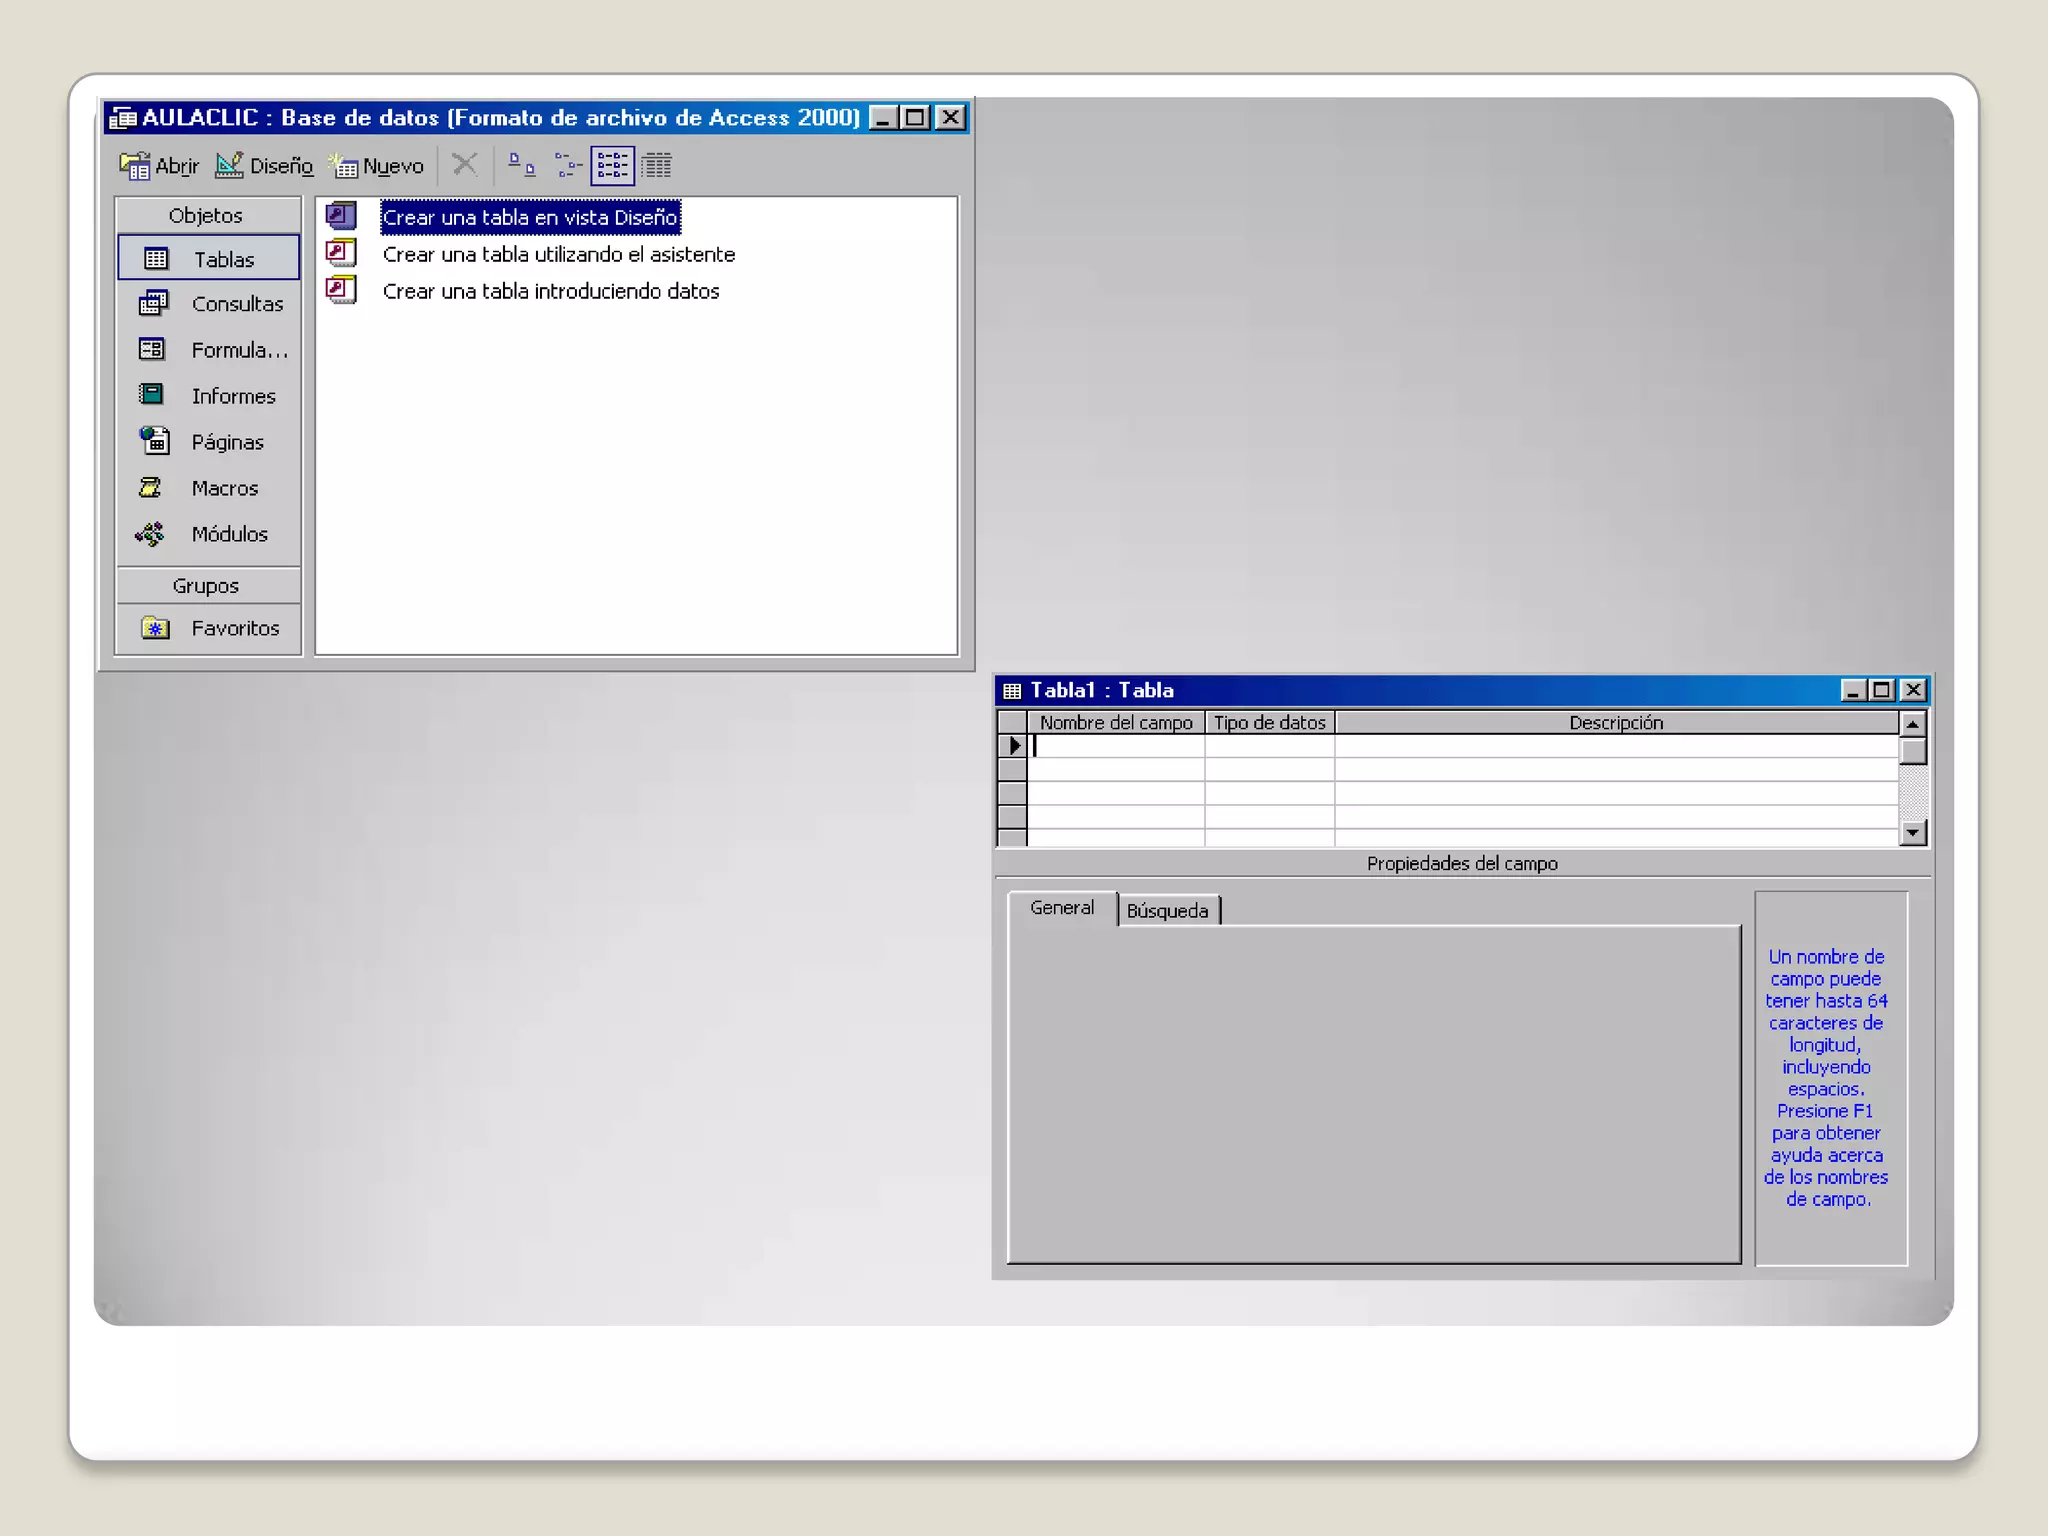Open Módulos in the objects list

pos(210,534)
